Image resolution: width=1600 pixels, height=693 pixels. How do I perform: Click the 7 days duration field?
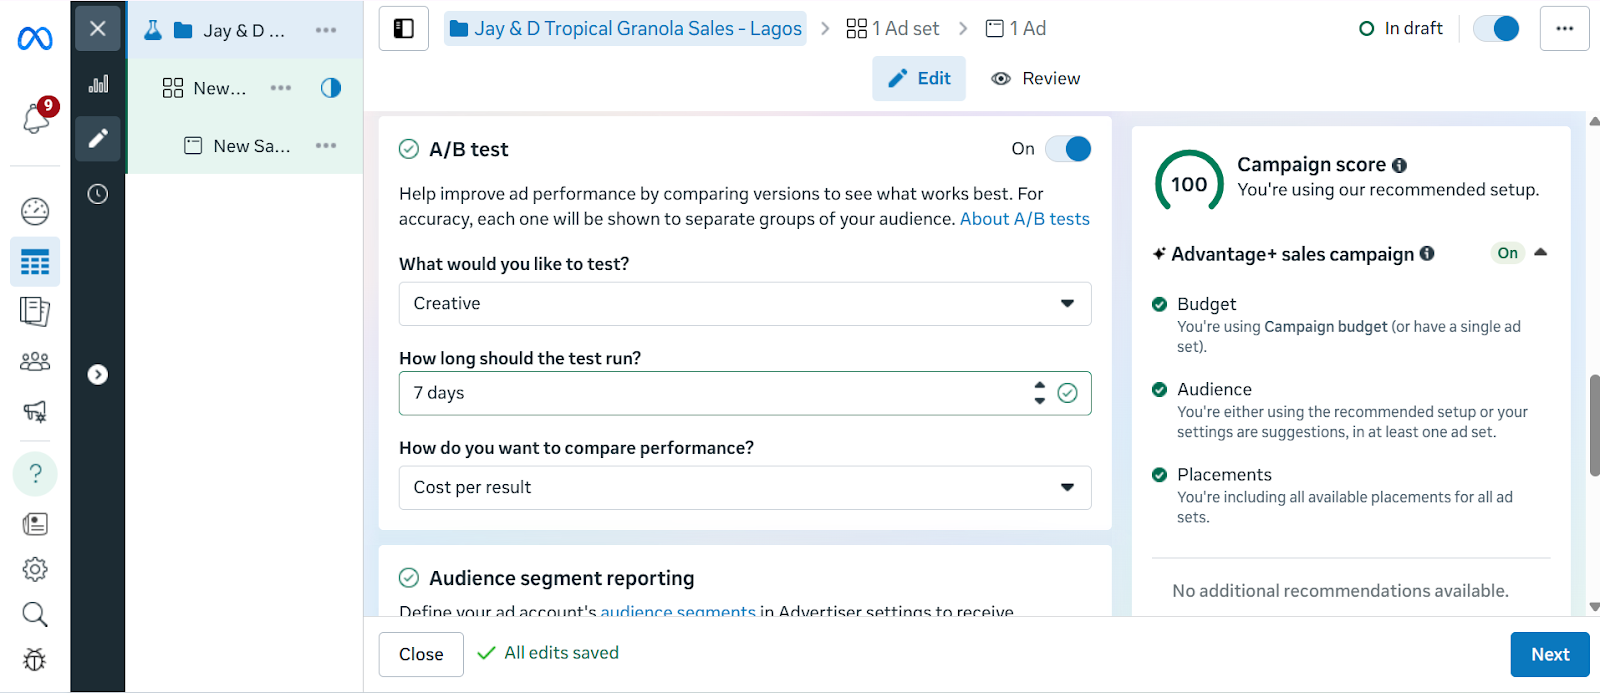coord(745,393)
